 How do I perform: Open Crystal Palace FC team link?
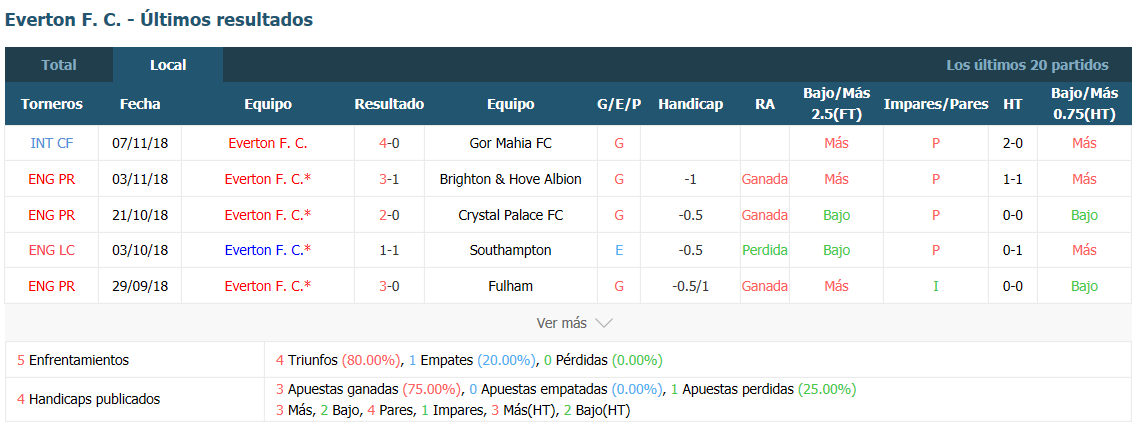tap(510, 215)
